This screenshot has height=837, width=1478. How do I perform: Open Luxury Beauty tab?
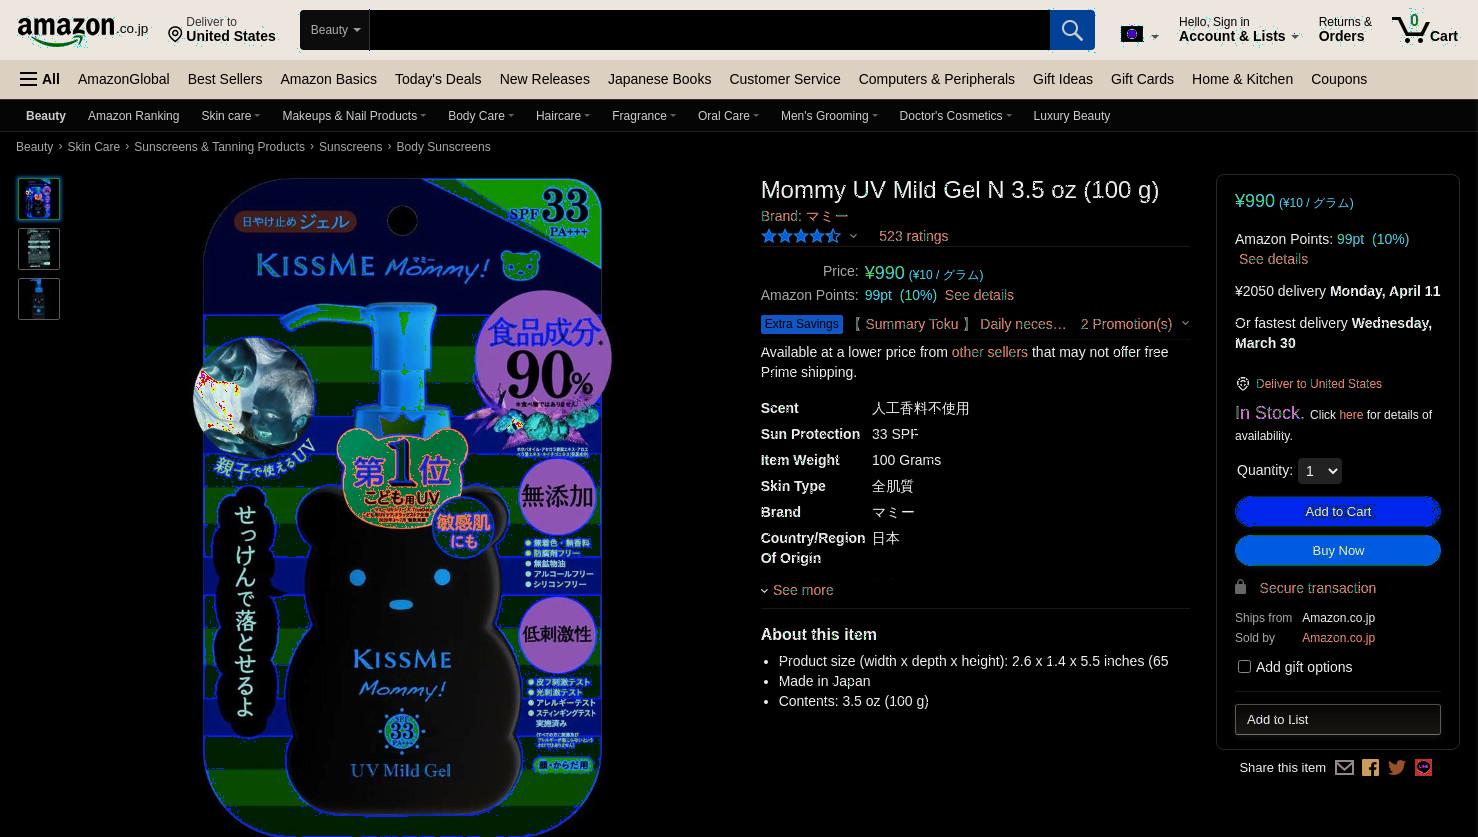click(1071, 116)
